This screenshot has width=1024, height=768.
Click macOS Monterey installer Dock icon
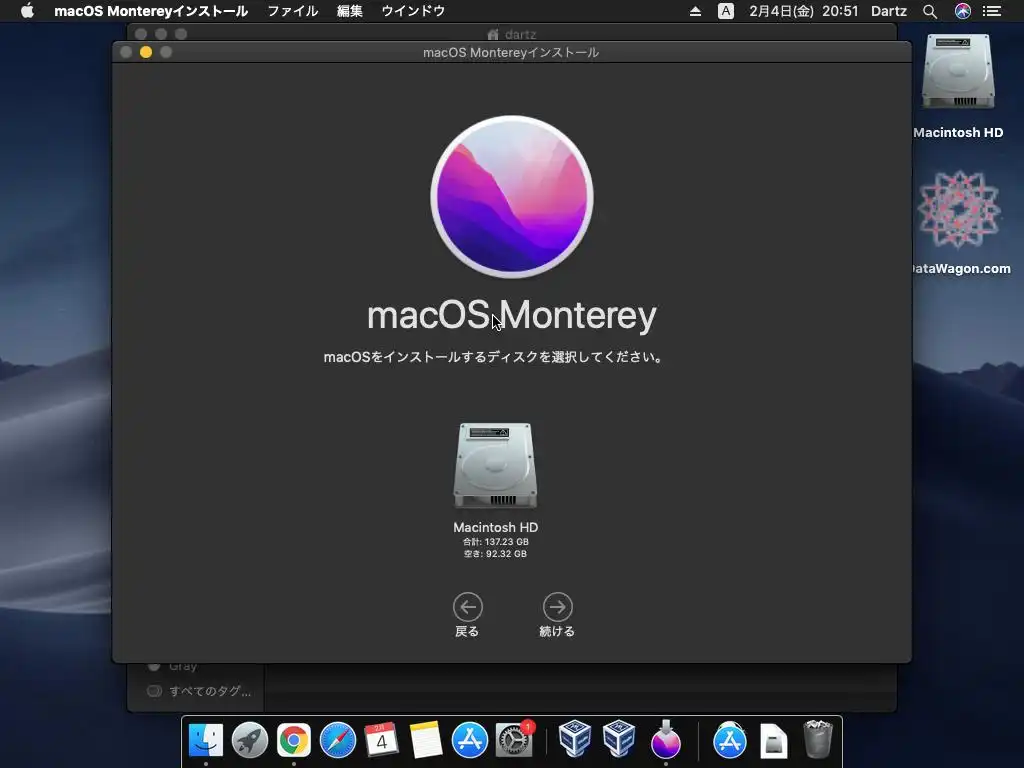click(x=666, y=739)
